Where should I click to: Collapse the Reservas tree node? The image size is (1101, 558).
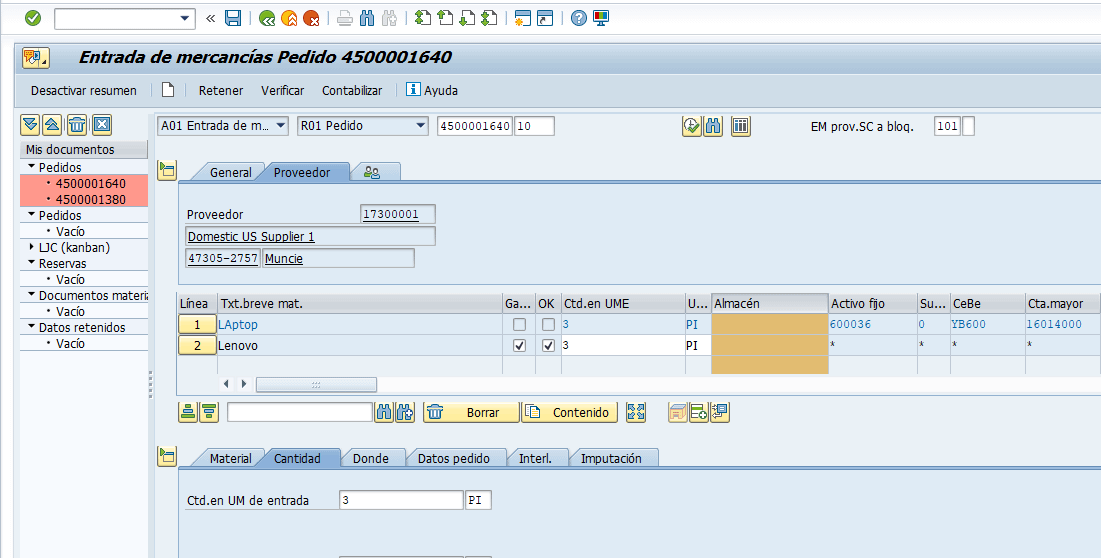pyautogui.click(x=31, y=264)
